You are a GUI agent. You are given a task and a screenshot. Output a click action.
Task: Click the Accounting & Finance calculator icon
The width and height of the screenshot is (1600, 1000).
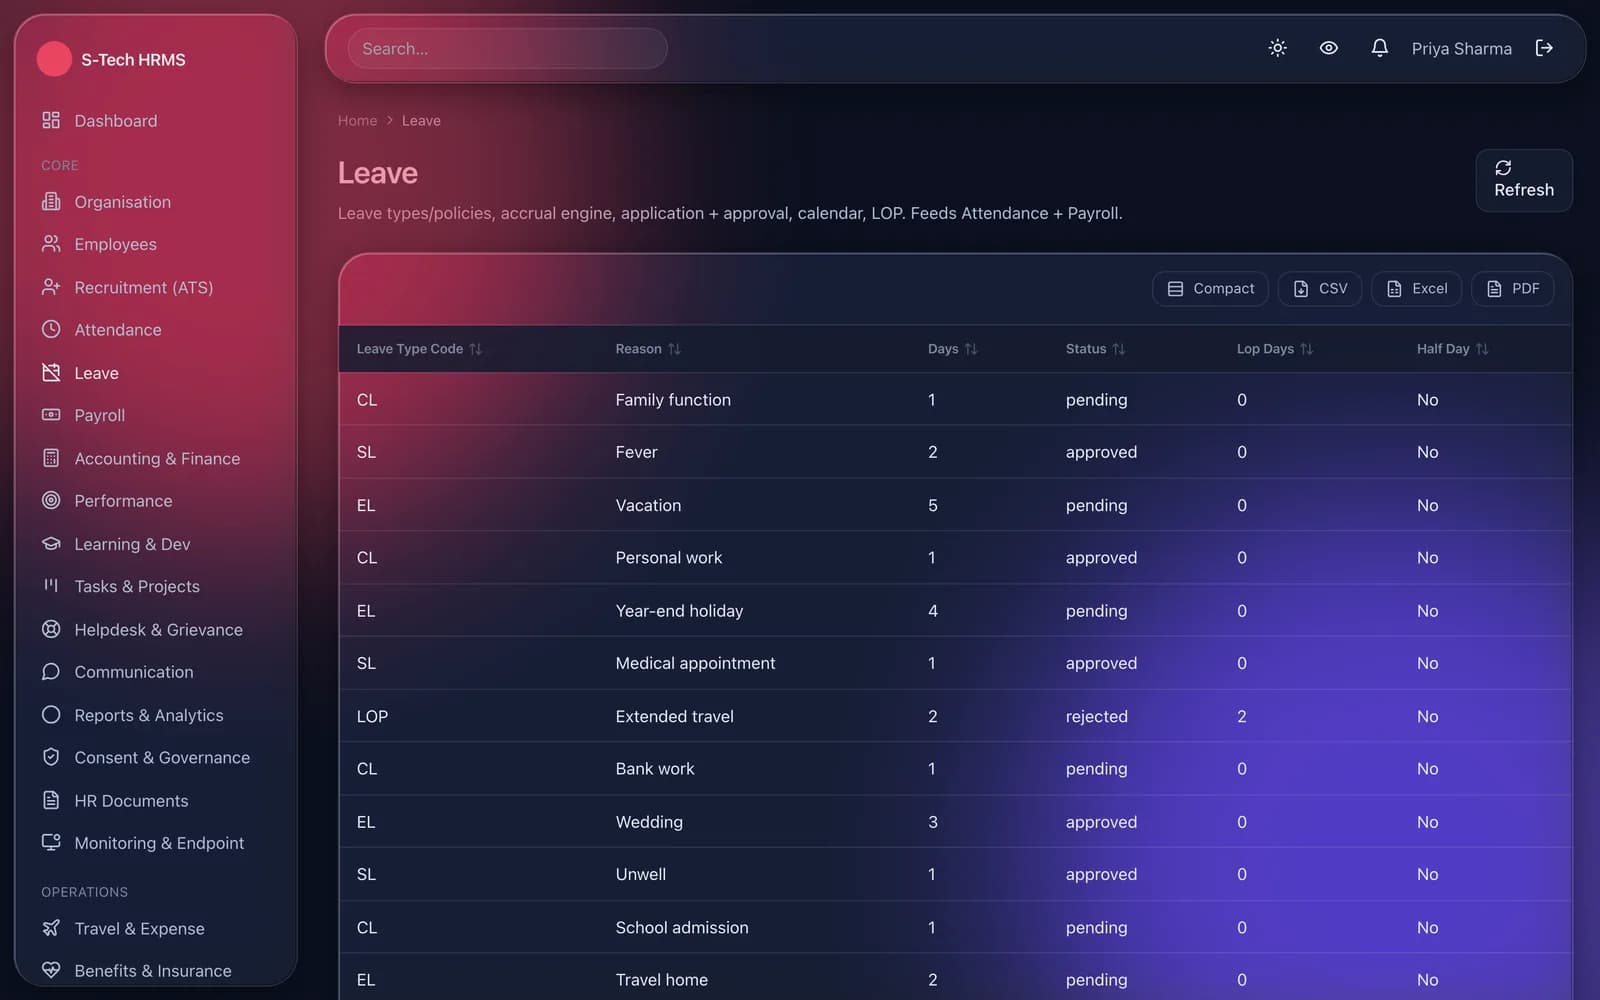[x=51, y=458]
